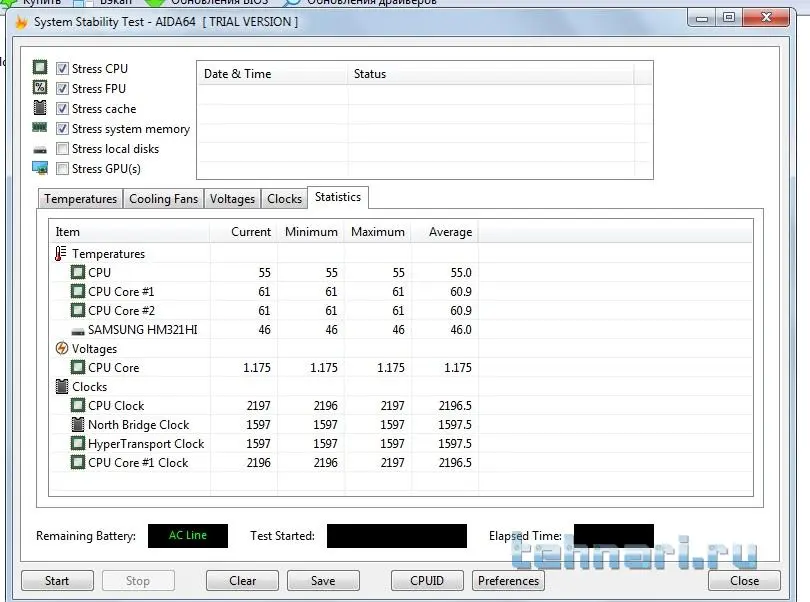The width and height of the screenshot is (810, 602).
Task: Click the icon beside CPU Clock row
Action: (77, 405)
